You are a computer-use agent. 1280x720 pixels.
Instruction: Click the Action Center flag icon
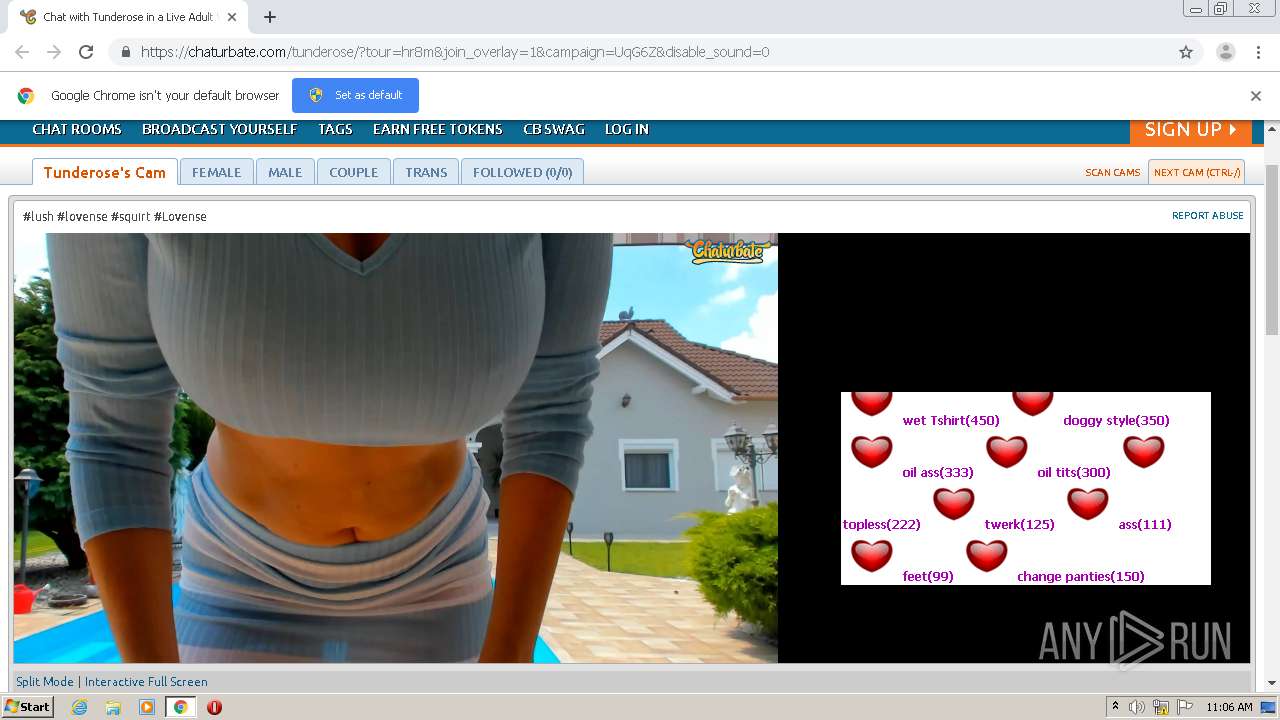[x=1185, y=707]
